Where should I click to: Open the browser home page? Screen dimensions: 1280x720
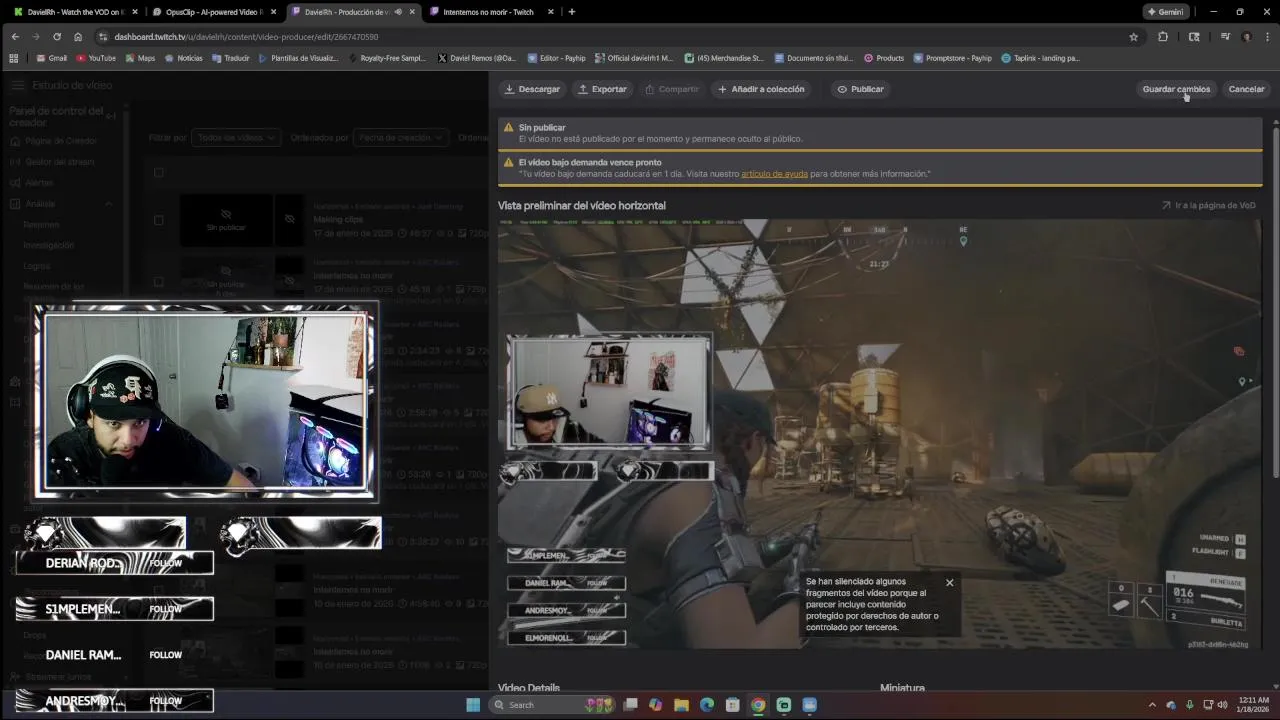(x=78, y=37)
